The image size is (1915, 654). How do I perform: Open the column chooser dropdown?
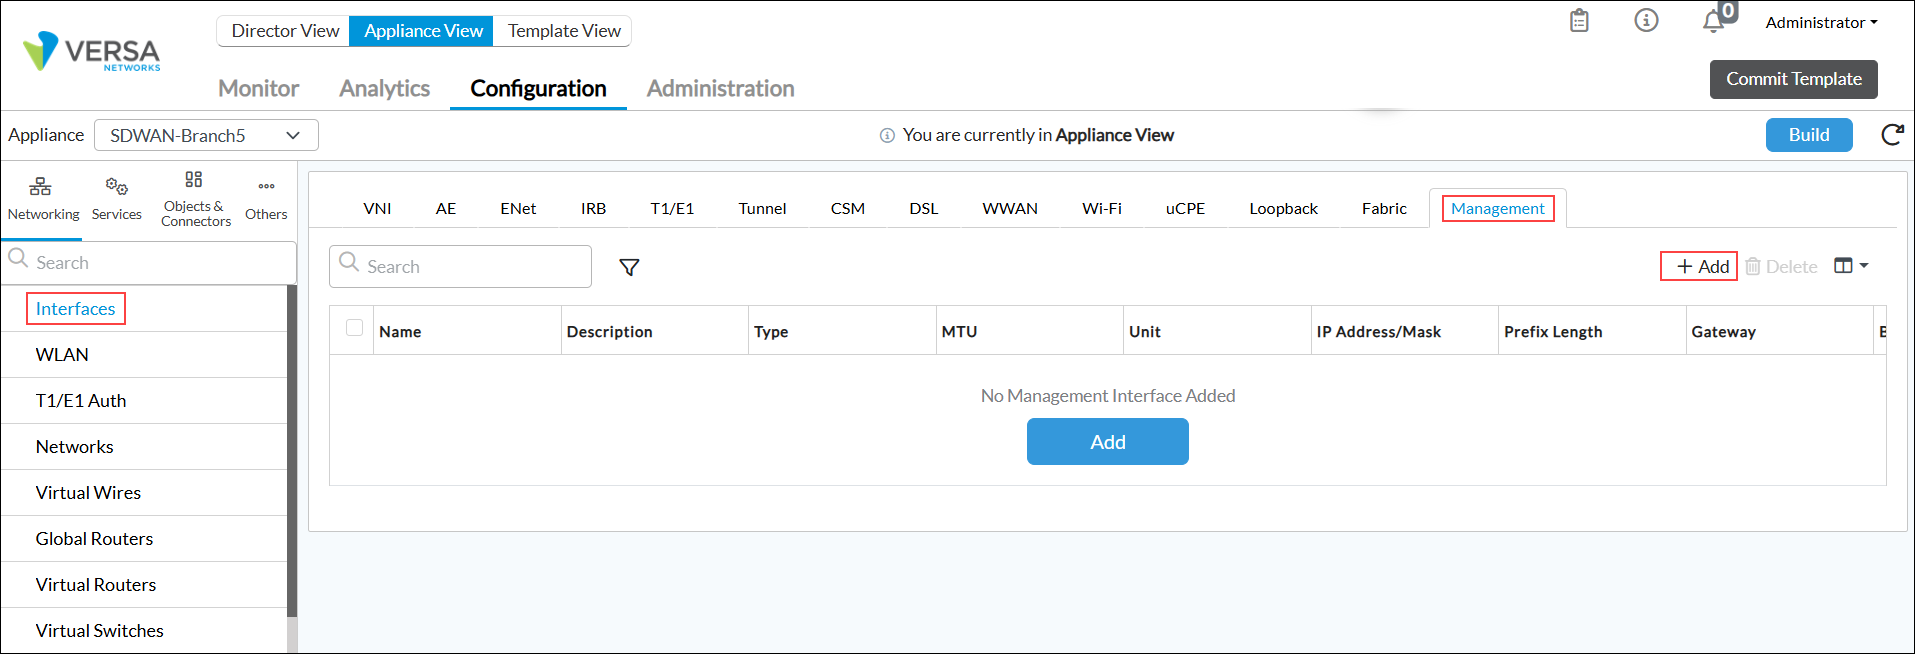pos(1851,266)
